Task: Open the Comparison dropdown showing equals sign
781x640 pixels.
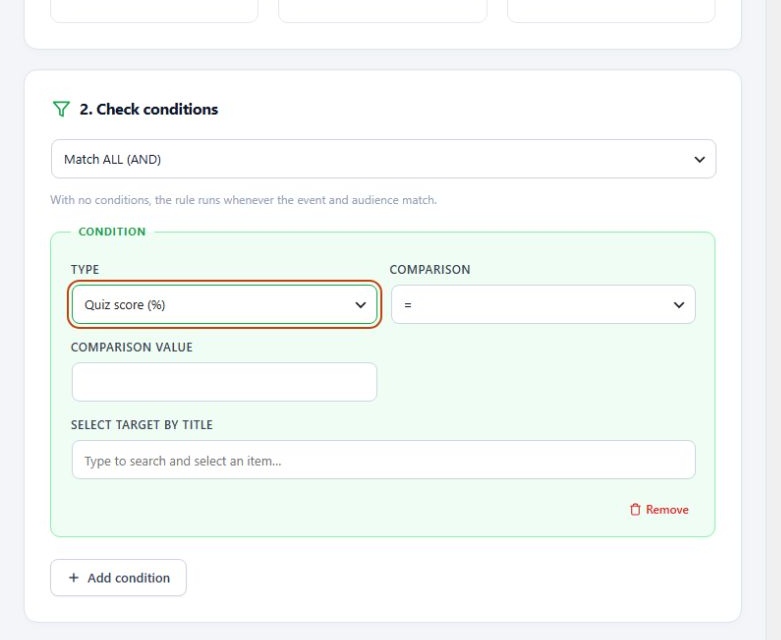Action: point(543,304)
